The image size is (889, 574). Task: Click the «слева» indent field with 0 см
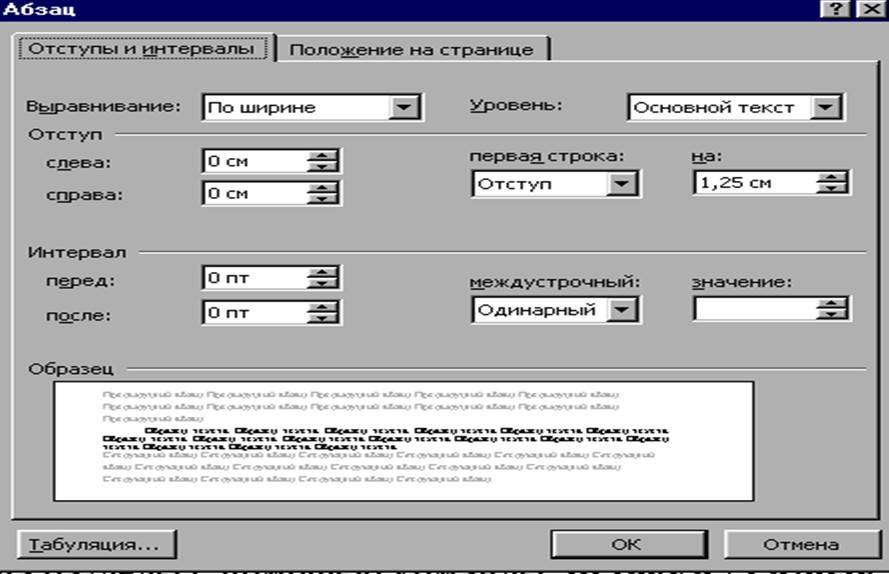pos(255,161)
